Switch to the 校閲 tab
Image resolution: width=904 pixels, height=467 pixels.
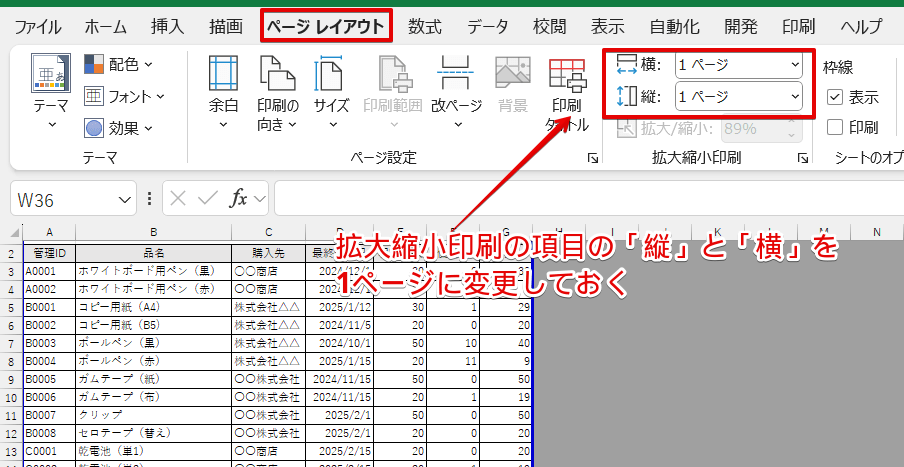click(549, 27)
